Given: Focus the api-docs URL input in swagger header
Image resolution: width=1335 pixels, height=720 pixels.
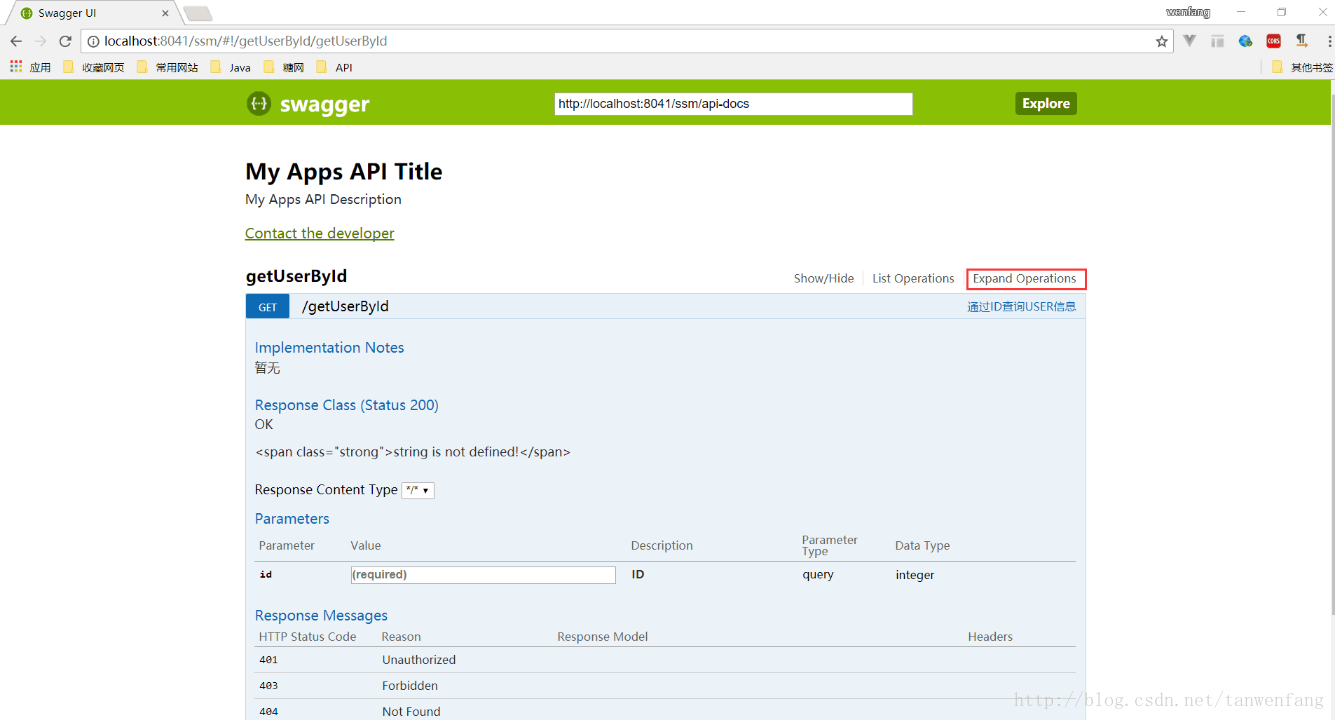Looking at the screenshot, I should click(x=734, y=104).
